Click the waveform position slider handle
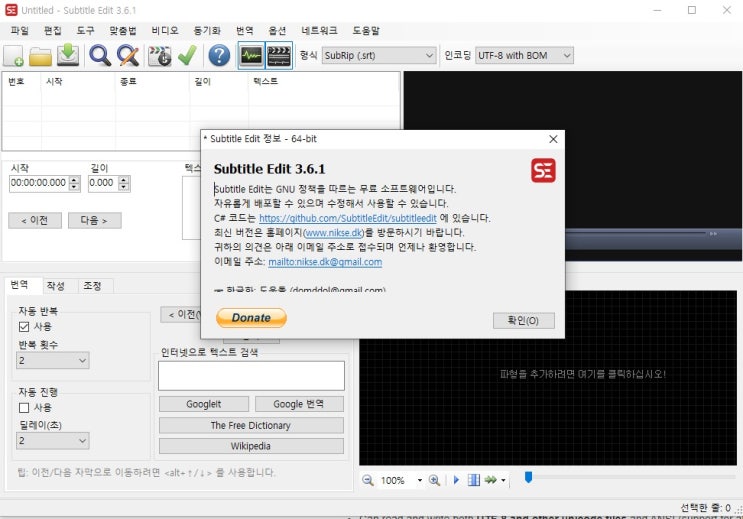 click(x=528, y=477)
